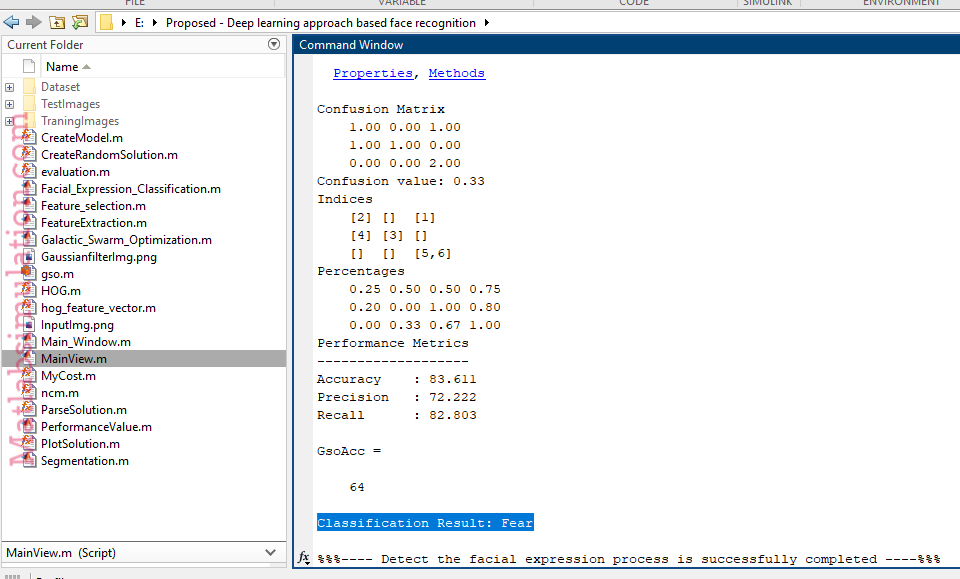Click the gso.m file icon
The image size is (960, 579).
tap(28, 274)
